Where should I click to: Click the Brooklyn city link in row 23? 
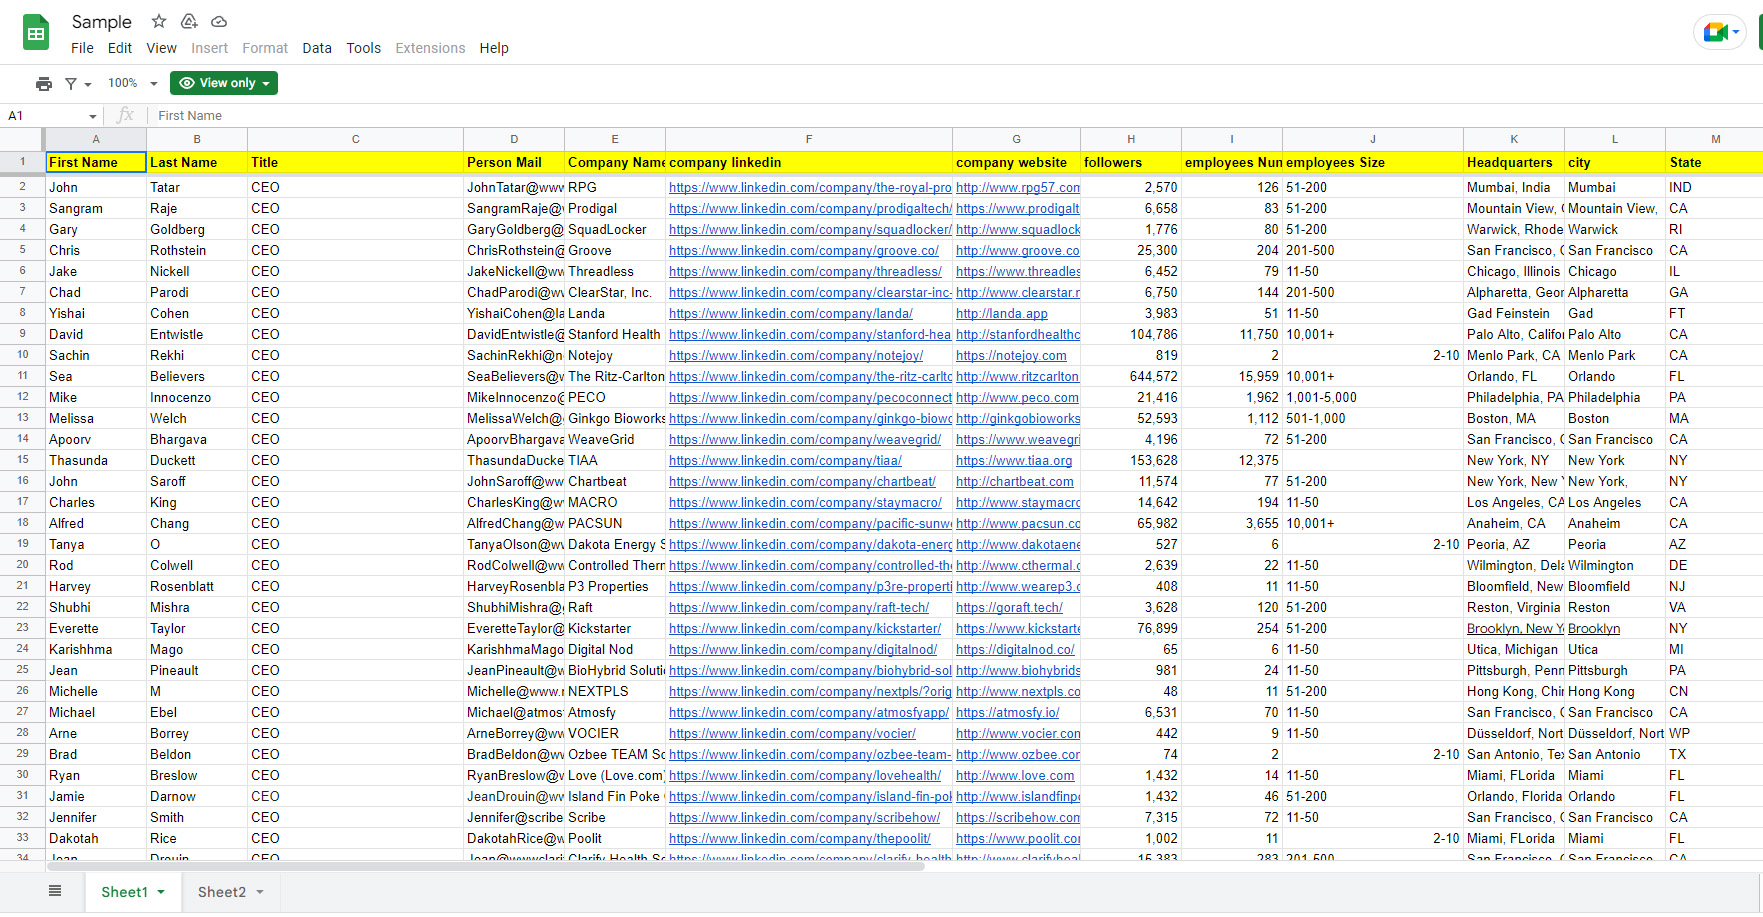point(1594,628)
